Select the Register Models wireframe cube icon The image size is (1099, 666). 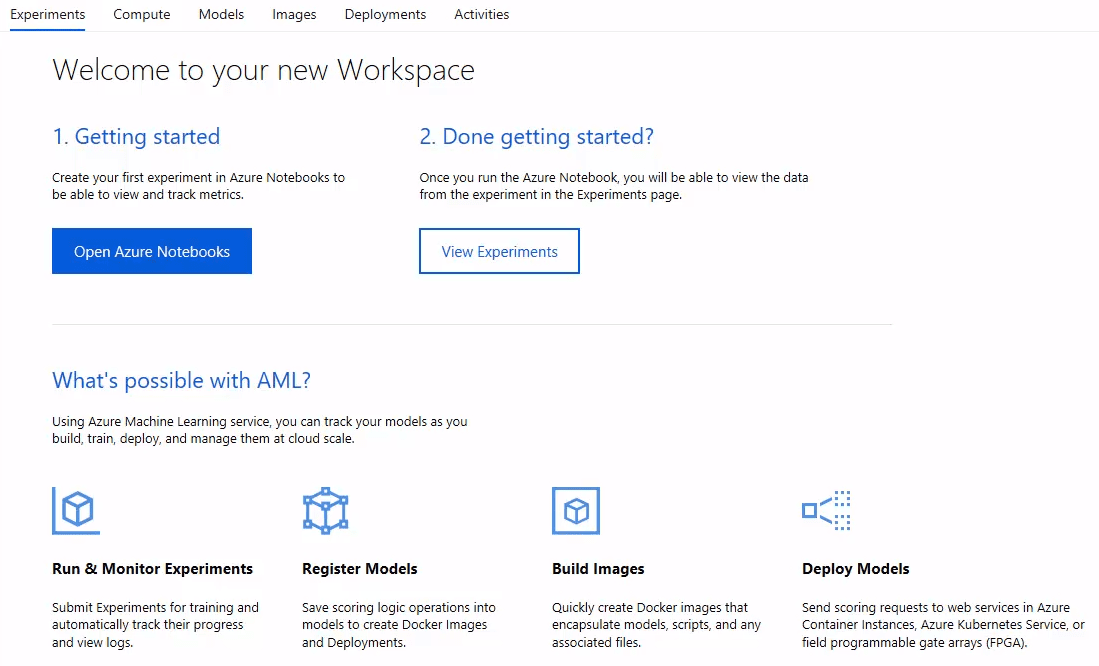(x=325, y=511)
